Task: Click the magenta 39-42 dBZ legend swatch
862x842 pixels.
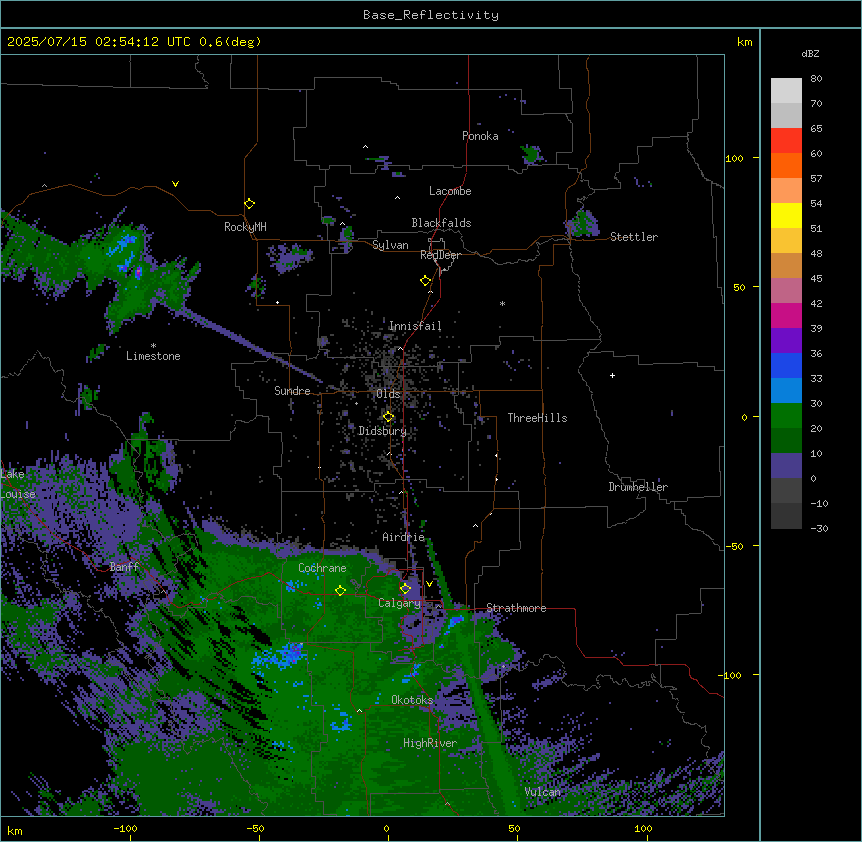Action: [786, 315]
